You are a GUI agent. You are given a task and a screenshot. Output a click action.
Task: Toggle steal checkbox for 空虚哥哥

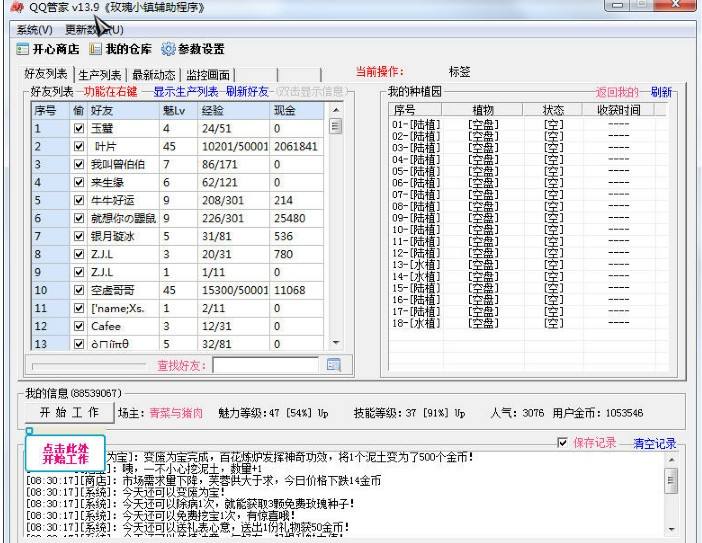pos(79,290)
